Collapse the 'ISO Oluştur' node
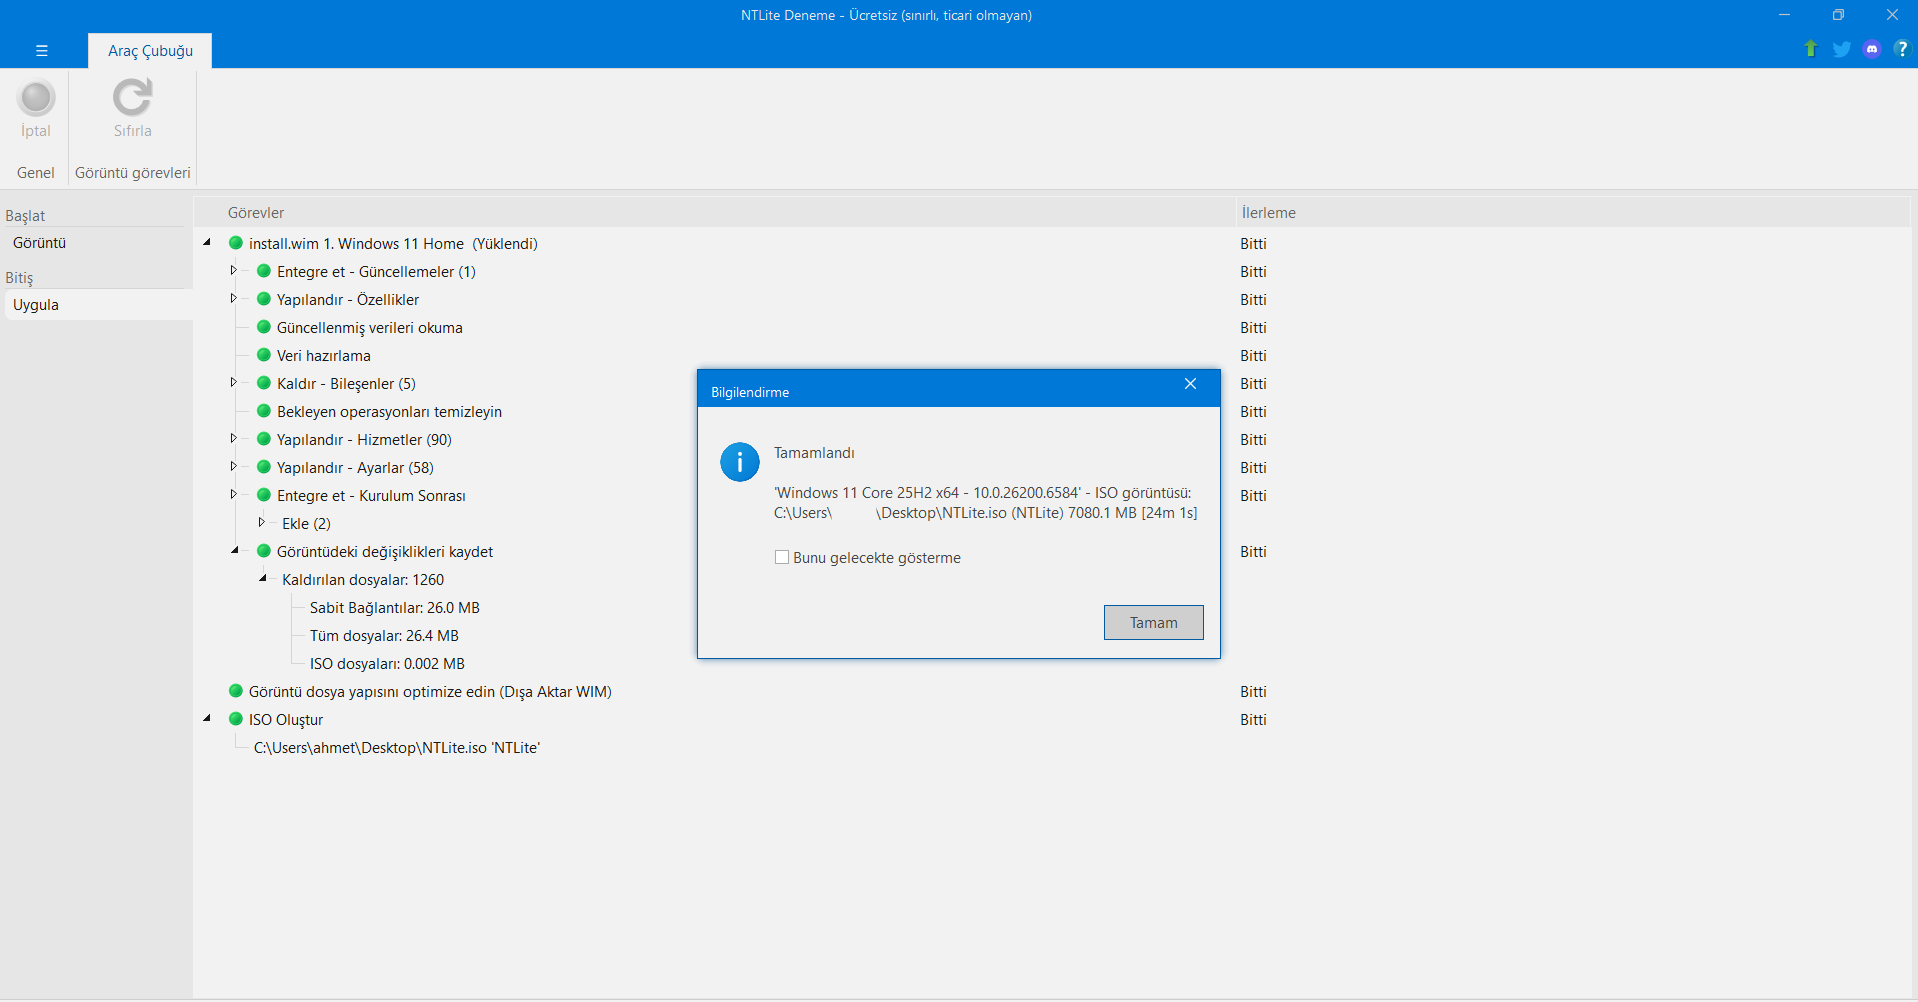This screenshot has width=1918, height=1002. [x=207, y=718]
